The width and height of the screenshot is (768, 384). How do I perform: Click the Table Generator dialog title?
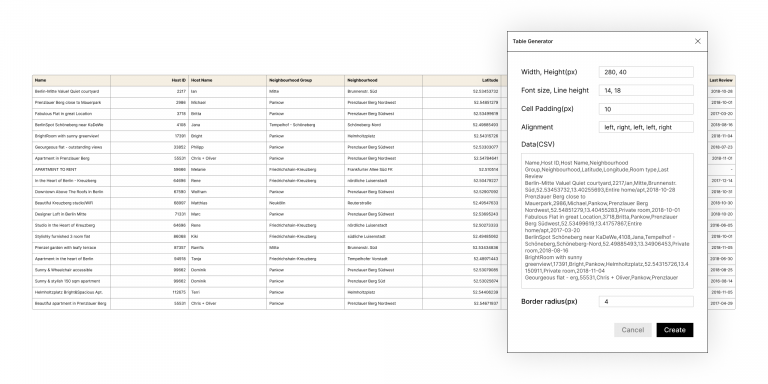coord(533,42)
